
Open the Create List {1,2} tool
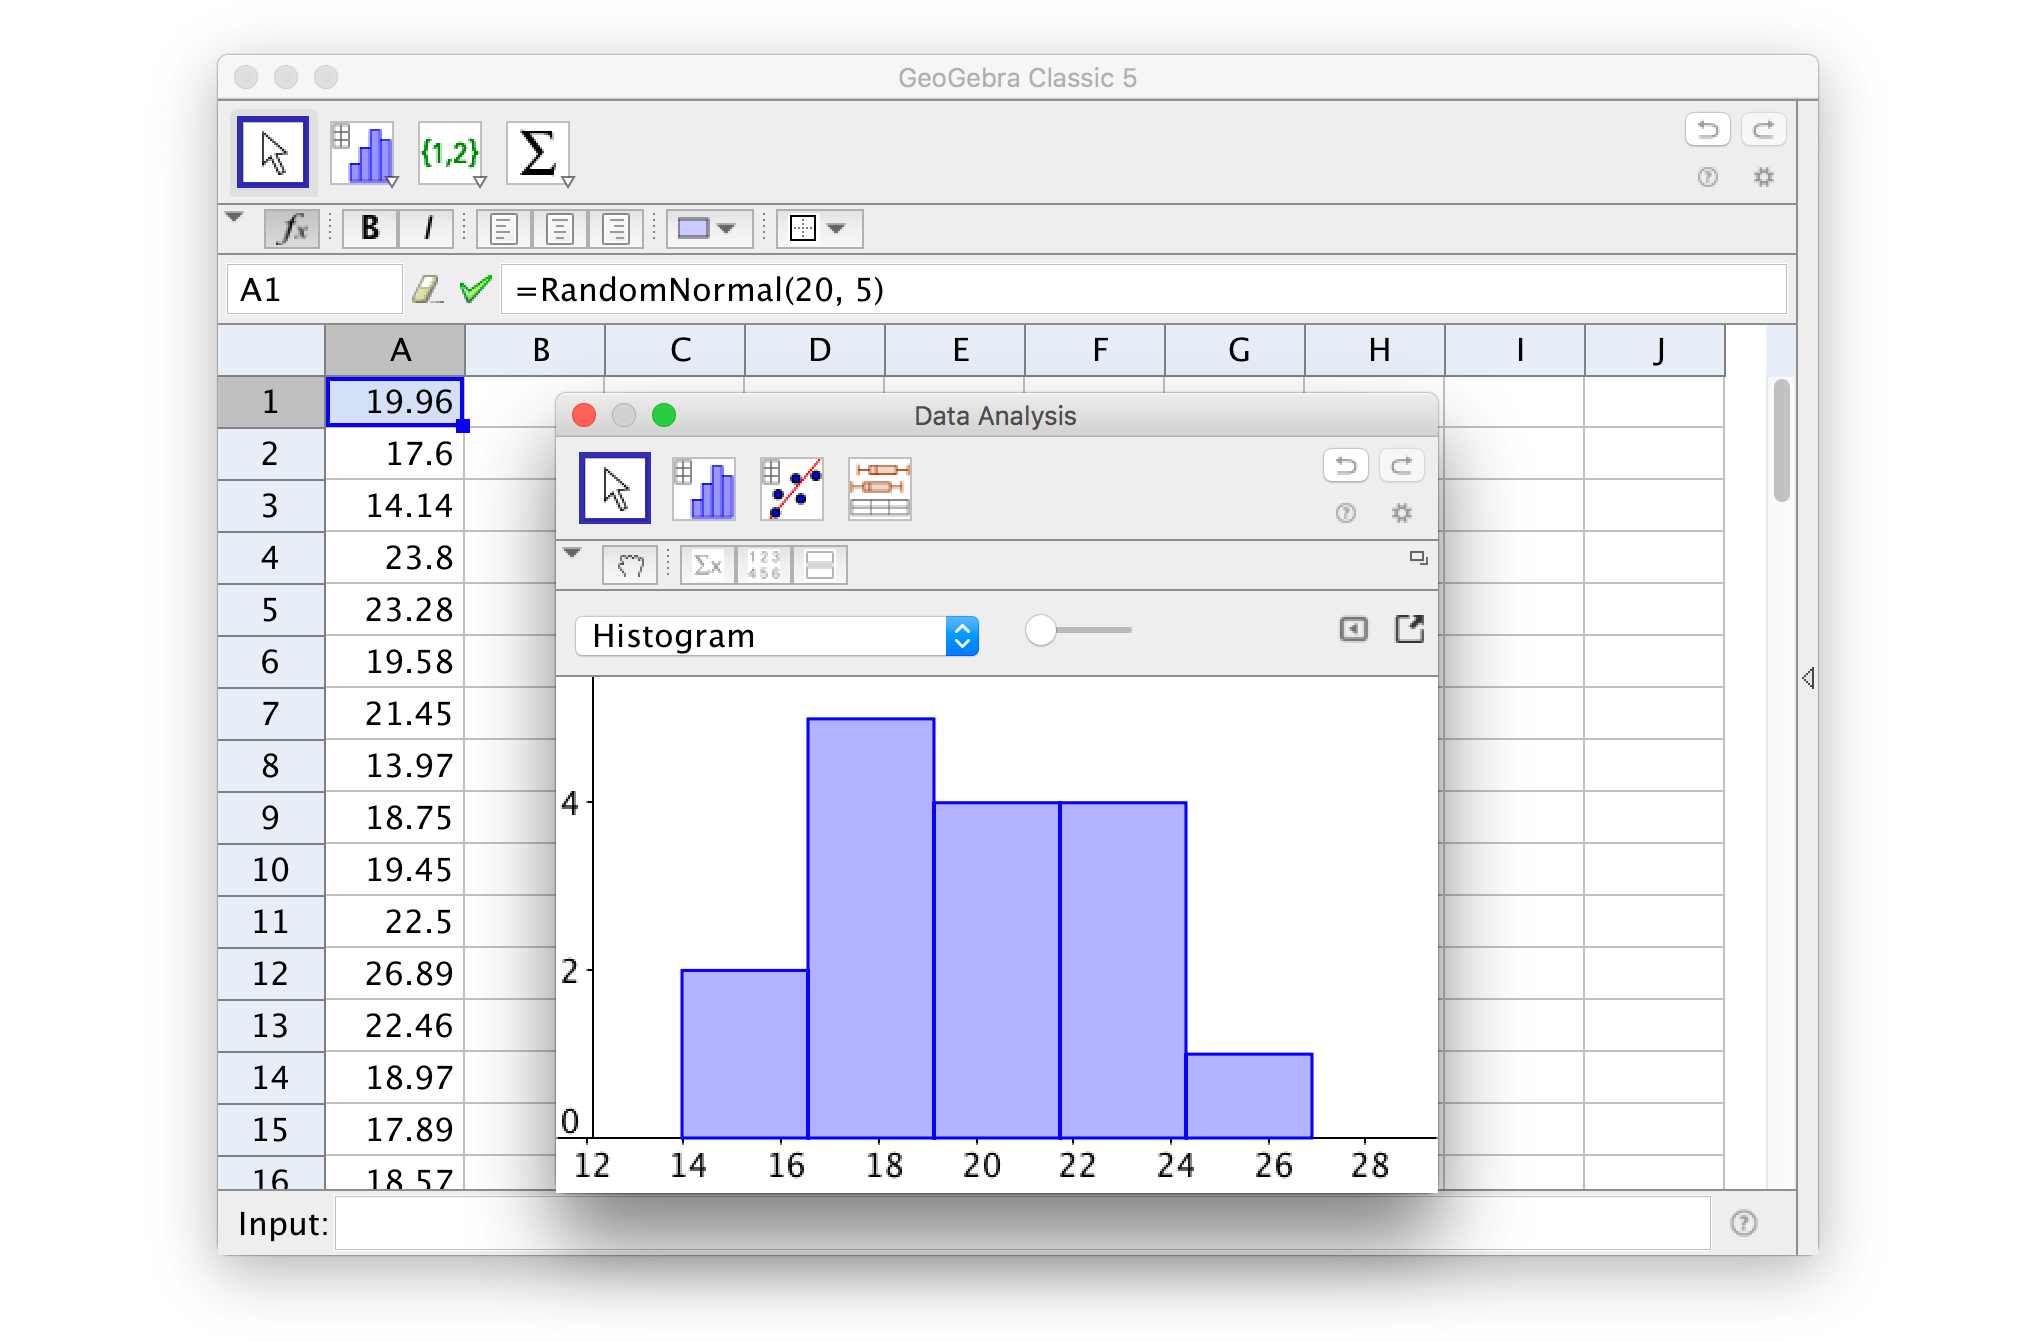[x=451, y=153]
